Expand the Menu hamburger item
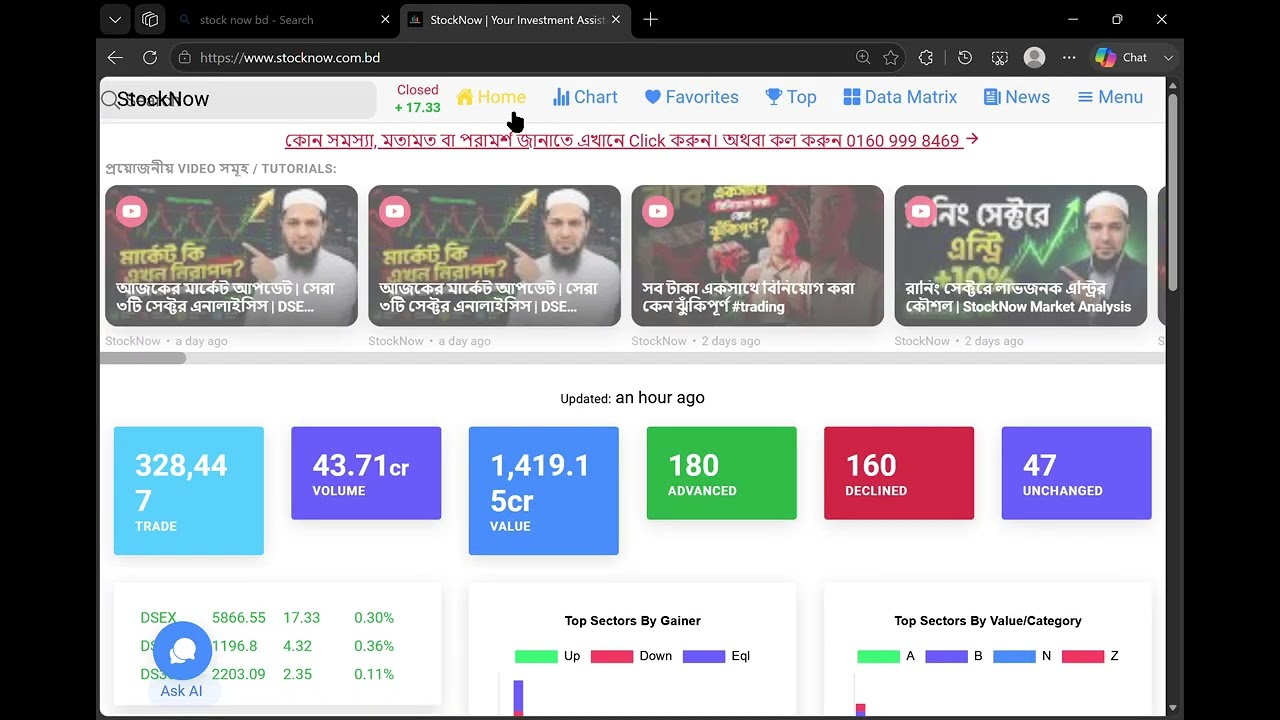Screen dimensions: 1280x720 coord(1110,97)
